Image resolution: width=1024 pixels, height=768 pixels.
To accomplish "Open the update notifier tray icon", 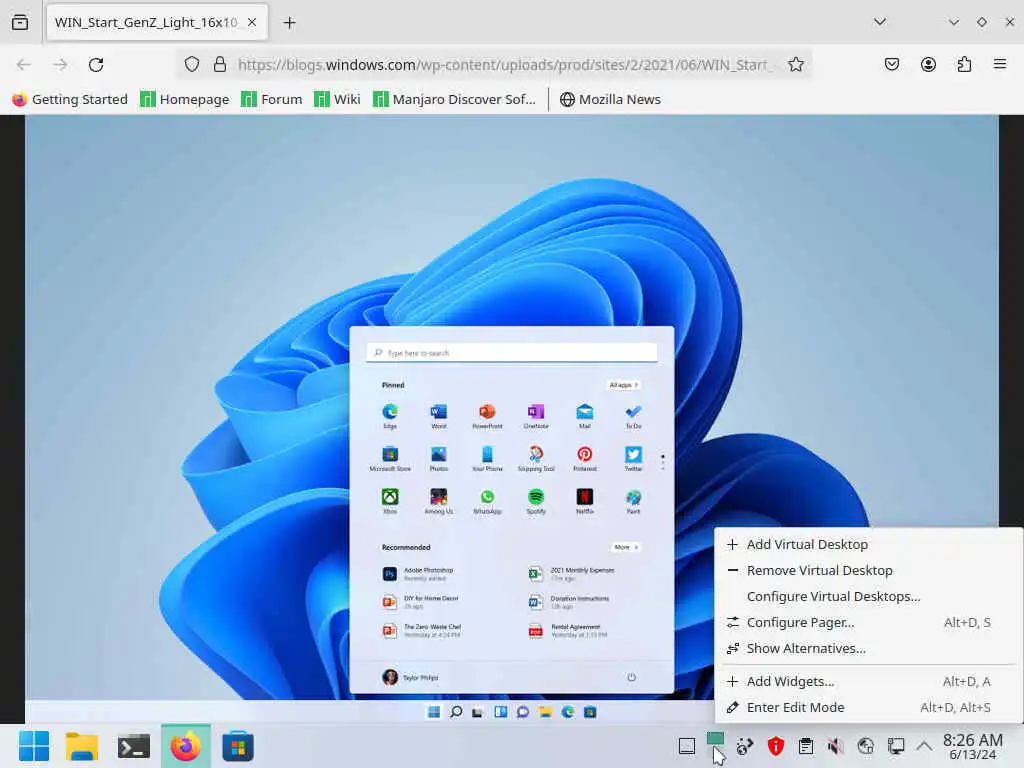I will click(x=744, y=746).
